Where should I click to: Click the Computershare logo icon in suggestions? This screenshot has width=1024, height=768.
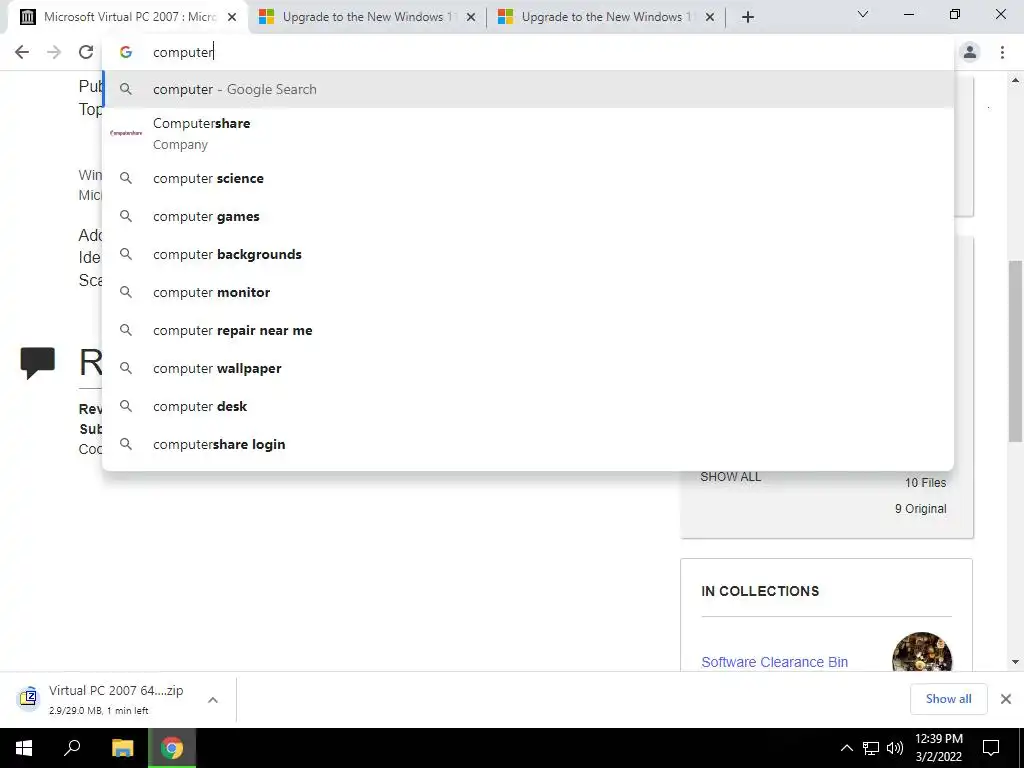(126, 133)
